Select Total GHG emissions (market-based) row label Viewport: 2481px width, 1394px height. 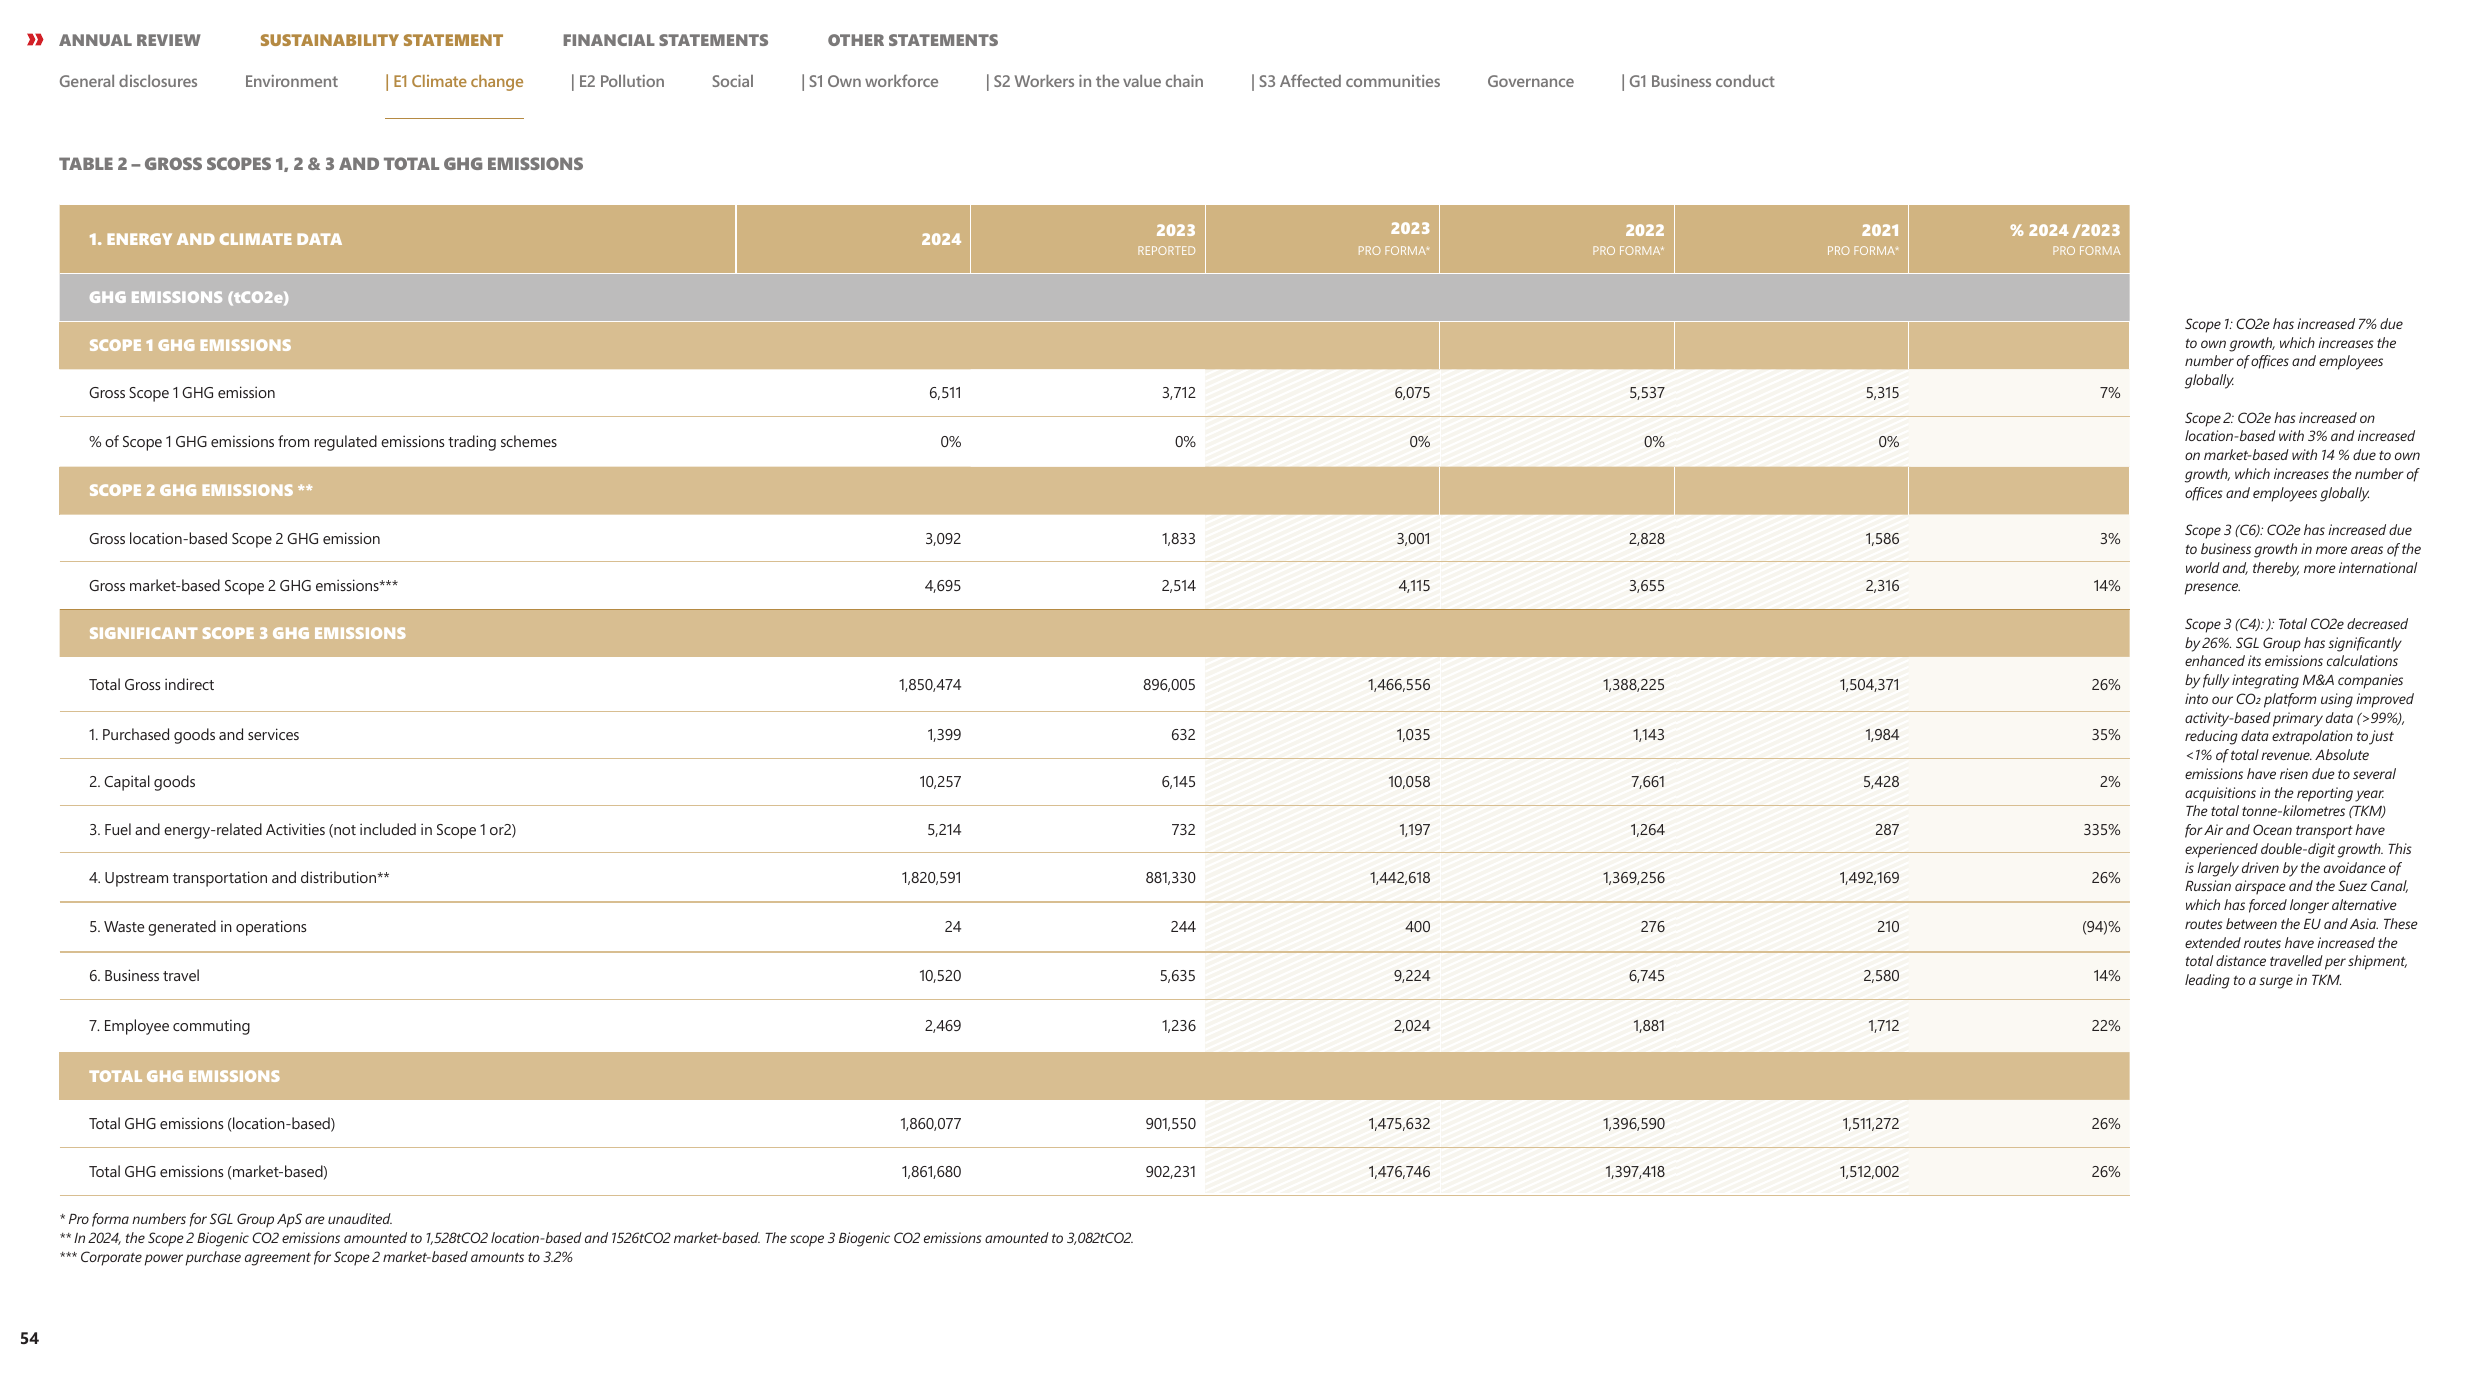[208, 1172]
